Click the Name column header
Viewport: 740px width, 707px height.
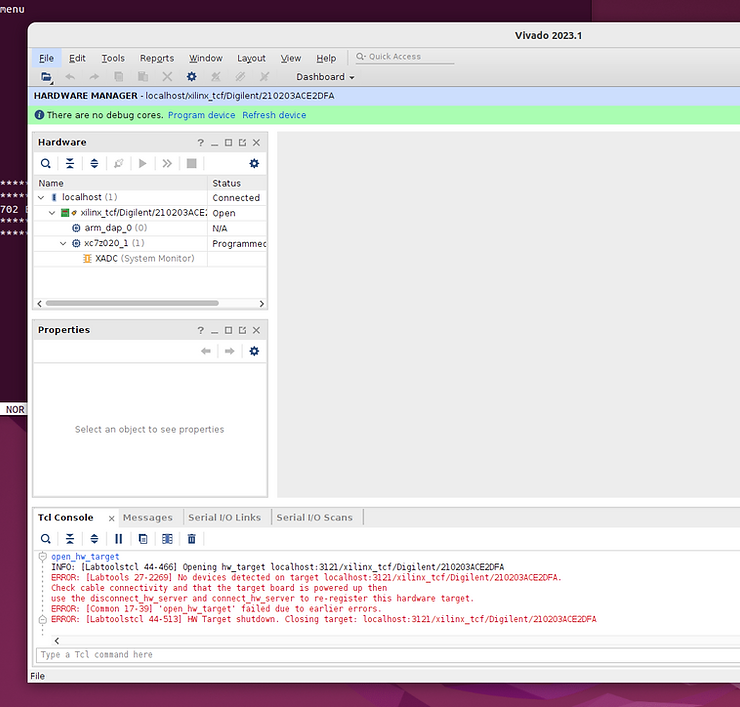[120, 183]
